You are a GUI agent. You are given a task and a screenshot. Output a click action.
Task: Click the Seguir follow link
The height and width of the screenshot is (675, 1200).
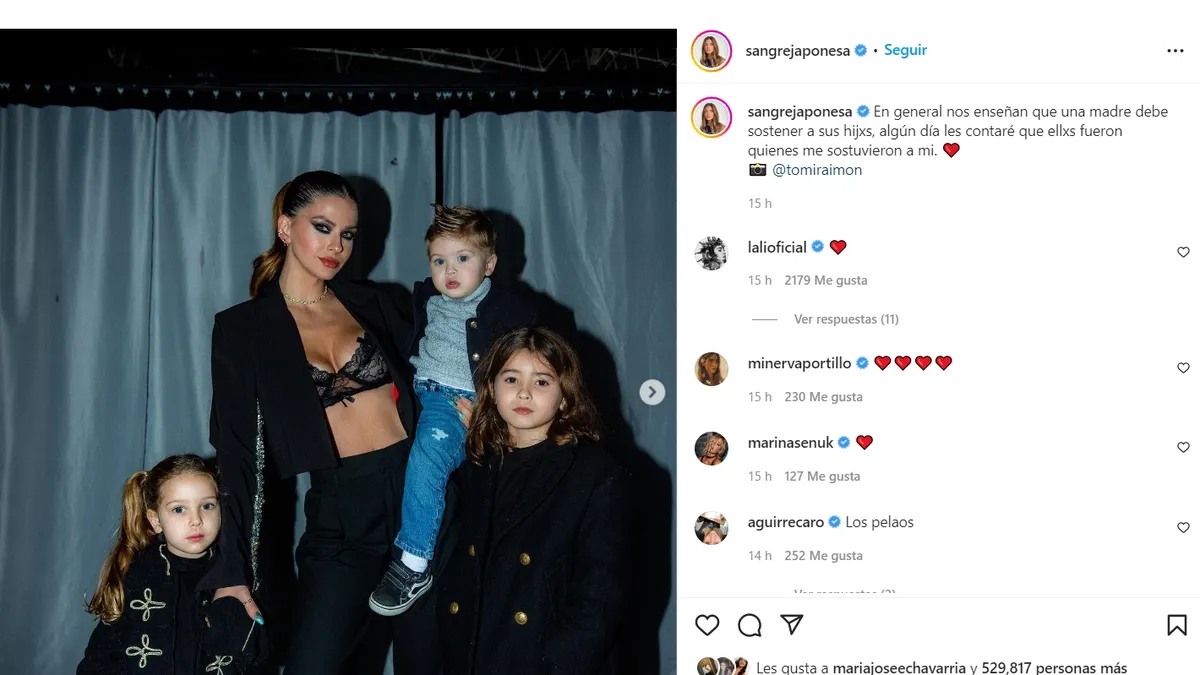905,50
